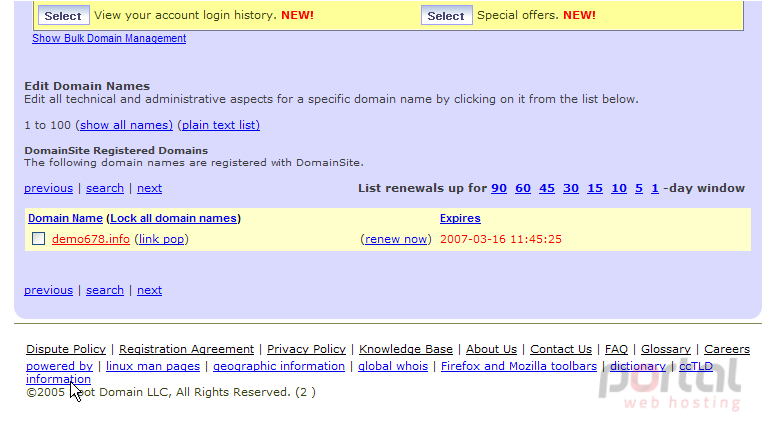Viewport: 776px width, 422px height.
Task: Click DomainSite Registered Domains heading
Action: click(116, 151)
